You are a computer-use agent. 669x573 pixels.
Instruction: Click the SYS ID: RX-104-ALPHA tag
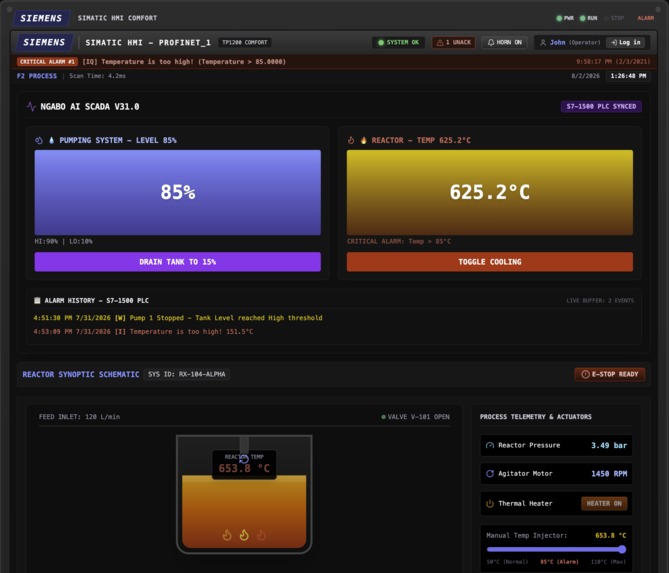186,374
